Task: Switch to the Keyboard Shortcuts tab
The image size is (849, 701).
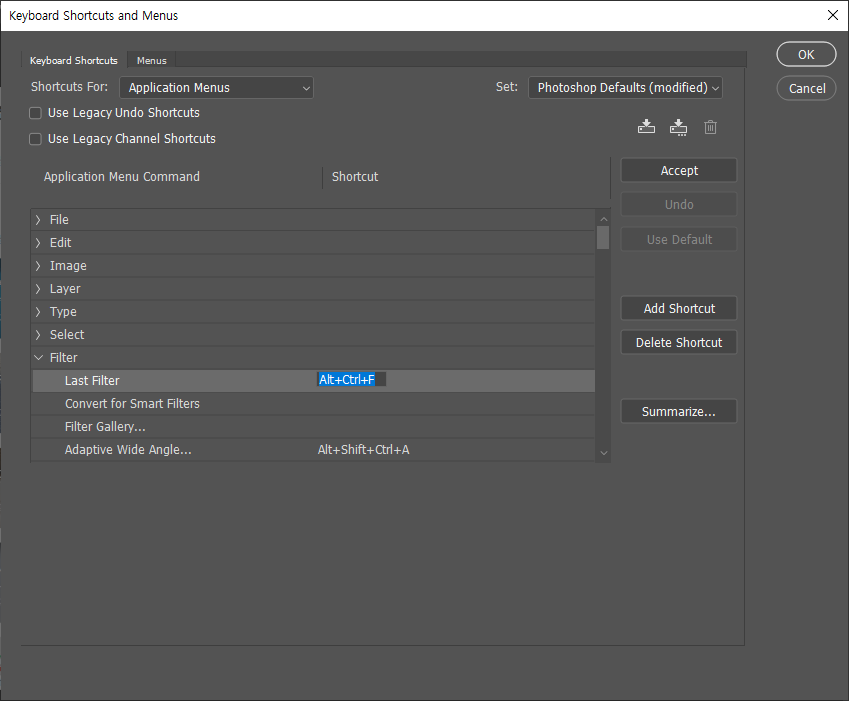Action: (74, 60)
